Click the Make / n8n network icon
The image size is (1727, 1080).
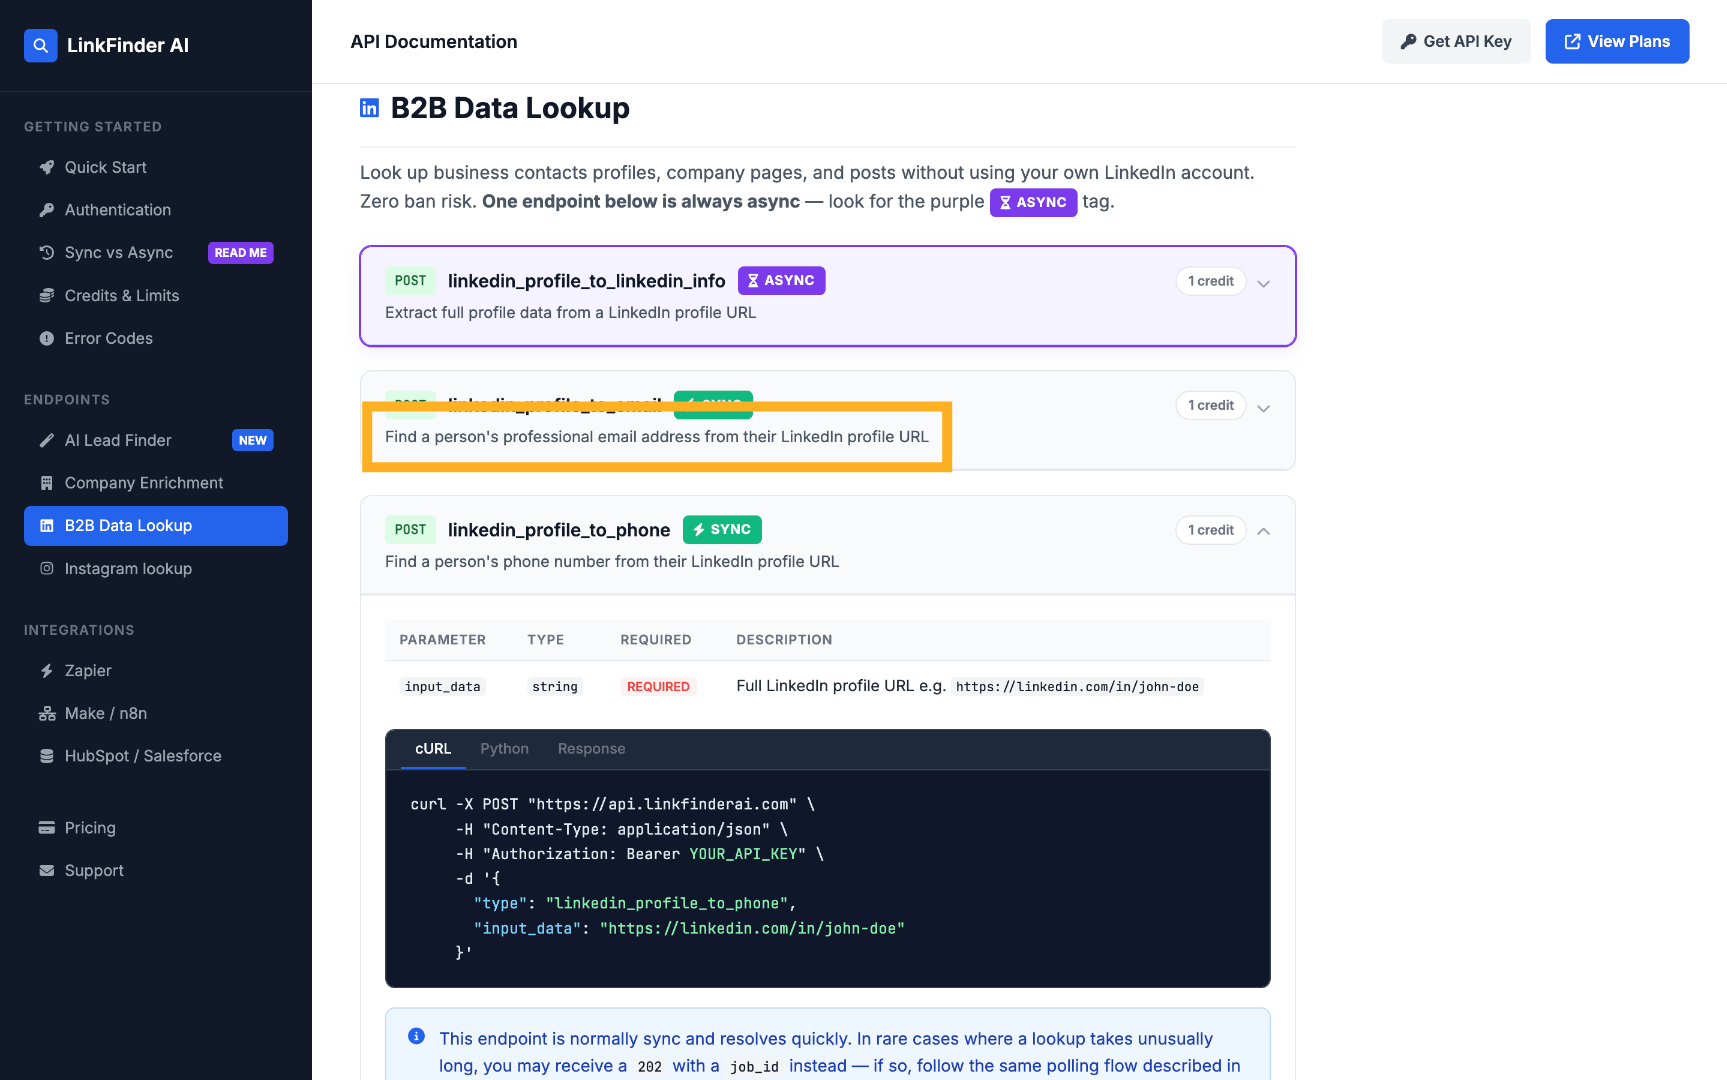tap(47, 714)
